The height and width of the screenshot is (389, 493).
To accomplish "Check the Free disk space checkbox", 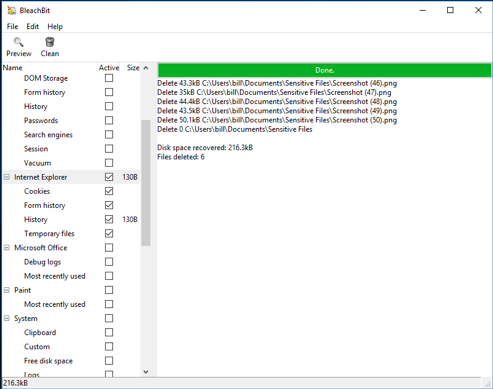I will pyautogui.click(x=109, y=361).
